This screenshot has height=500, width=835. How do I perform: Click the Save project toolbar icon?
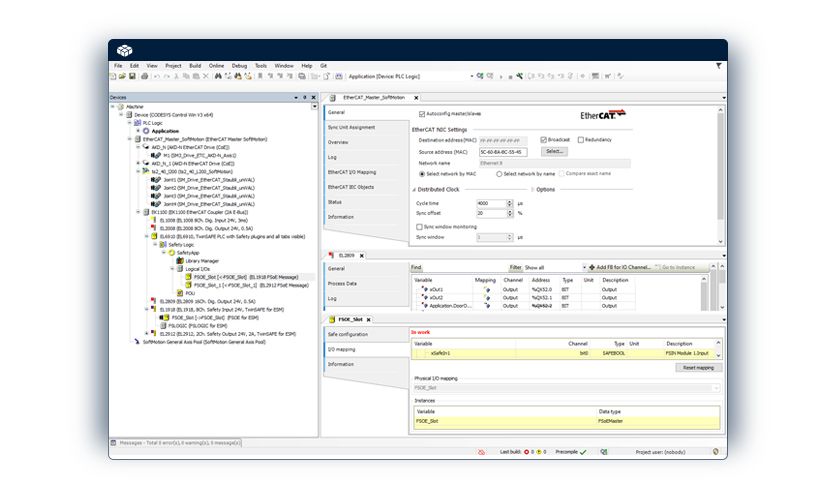tap(131, 76)
